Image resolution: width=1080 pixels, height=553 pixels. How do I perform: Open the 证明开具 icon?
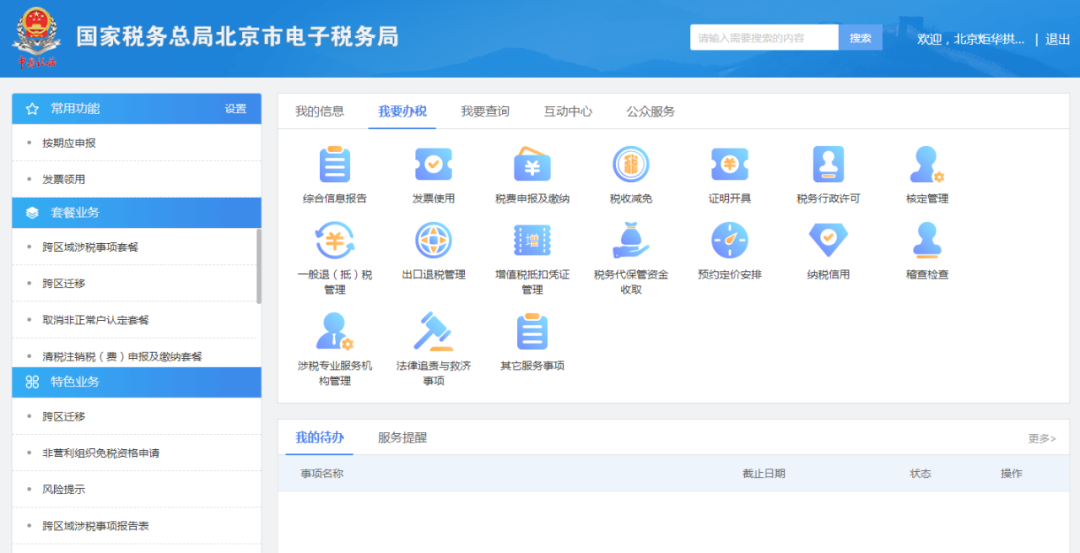tap(730, 165)
